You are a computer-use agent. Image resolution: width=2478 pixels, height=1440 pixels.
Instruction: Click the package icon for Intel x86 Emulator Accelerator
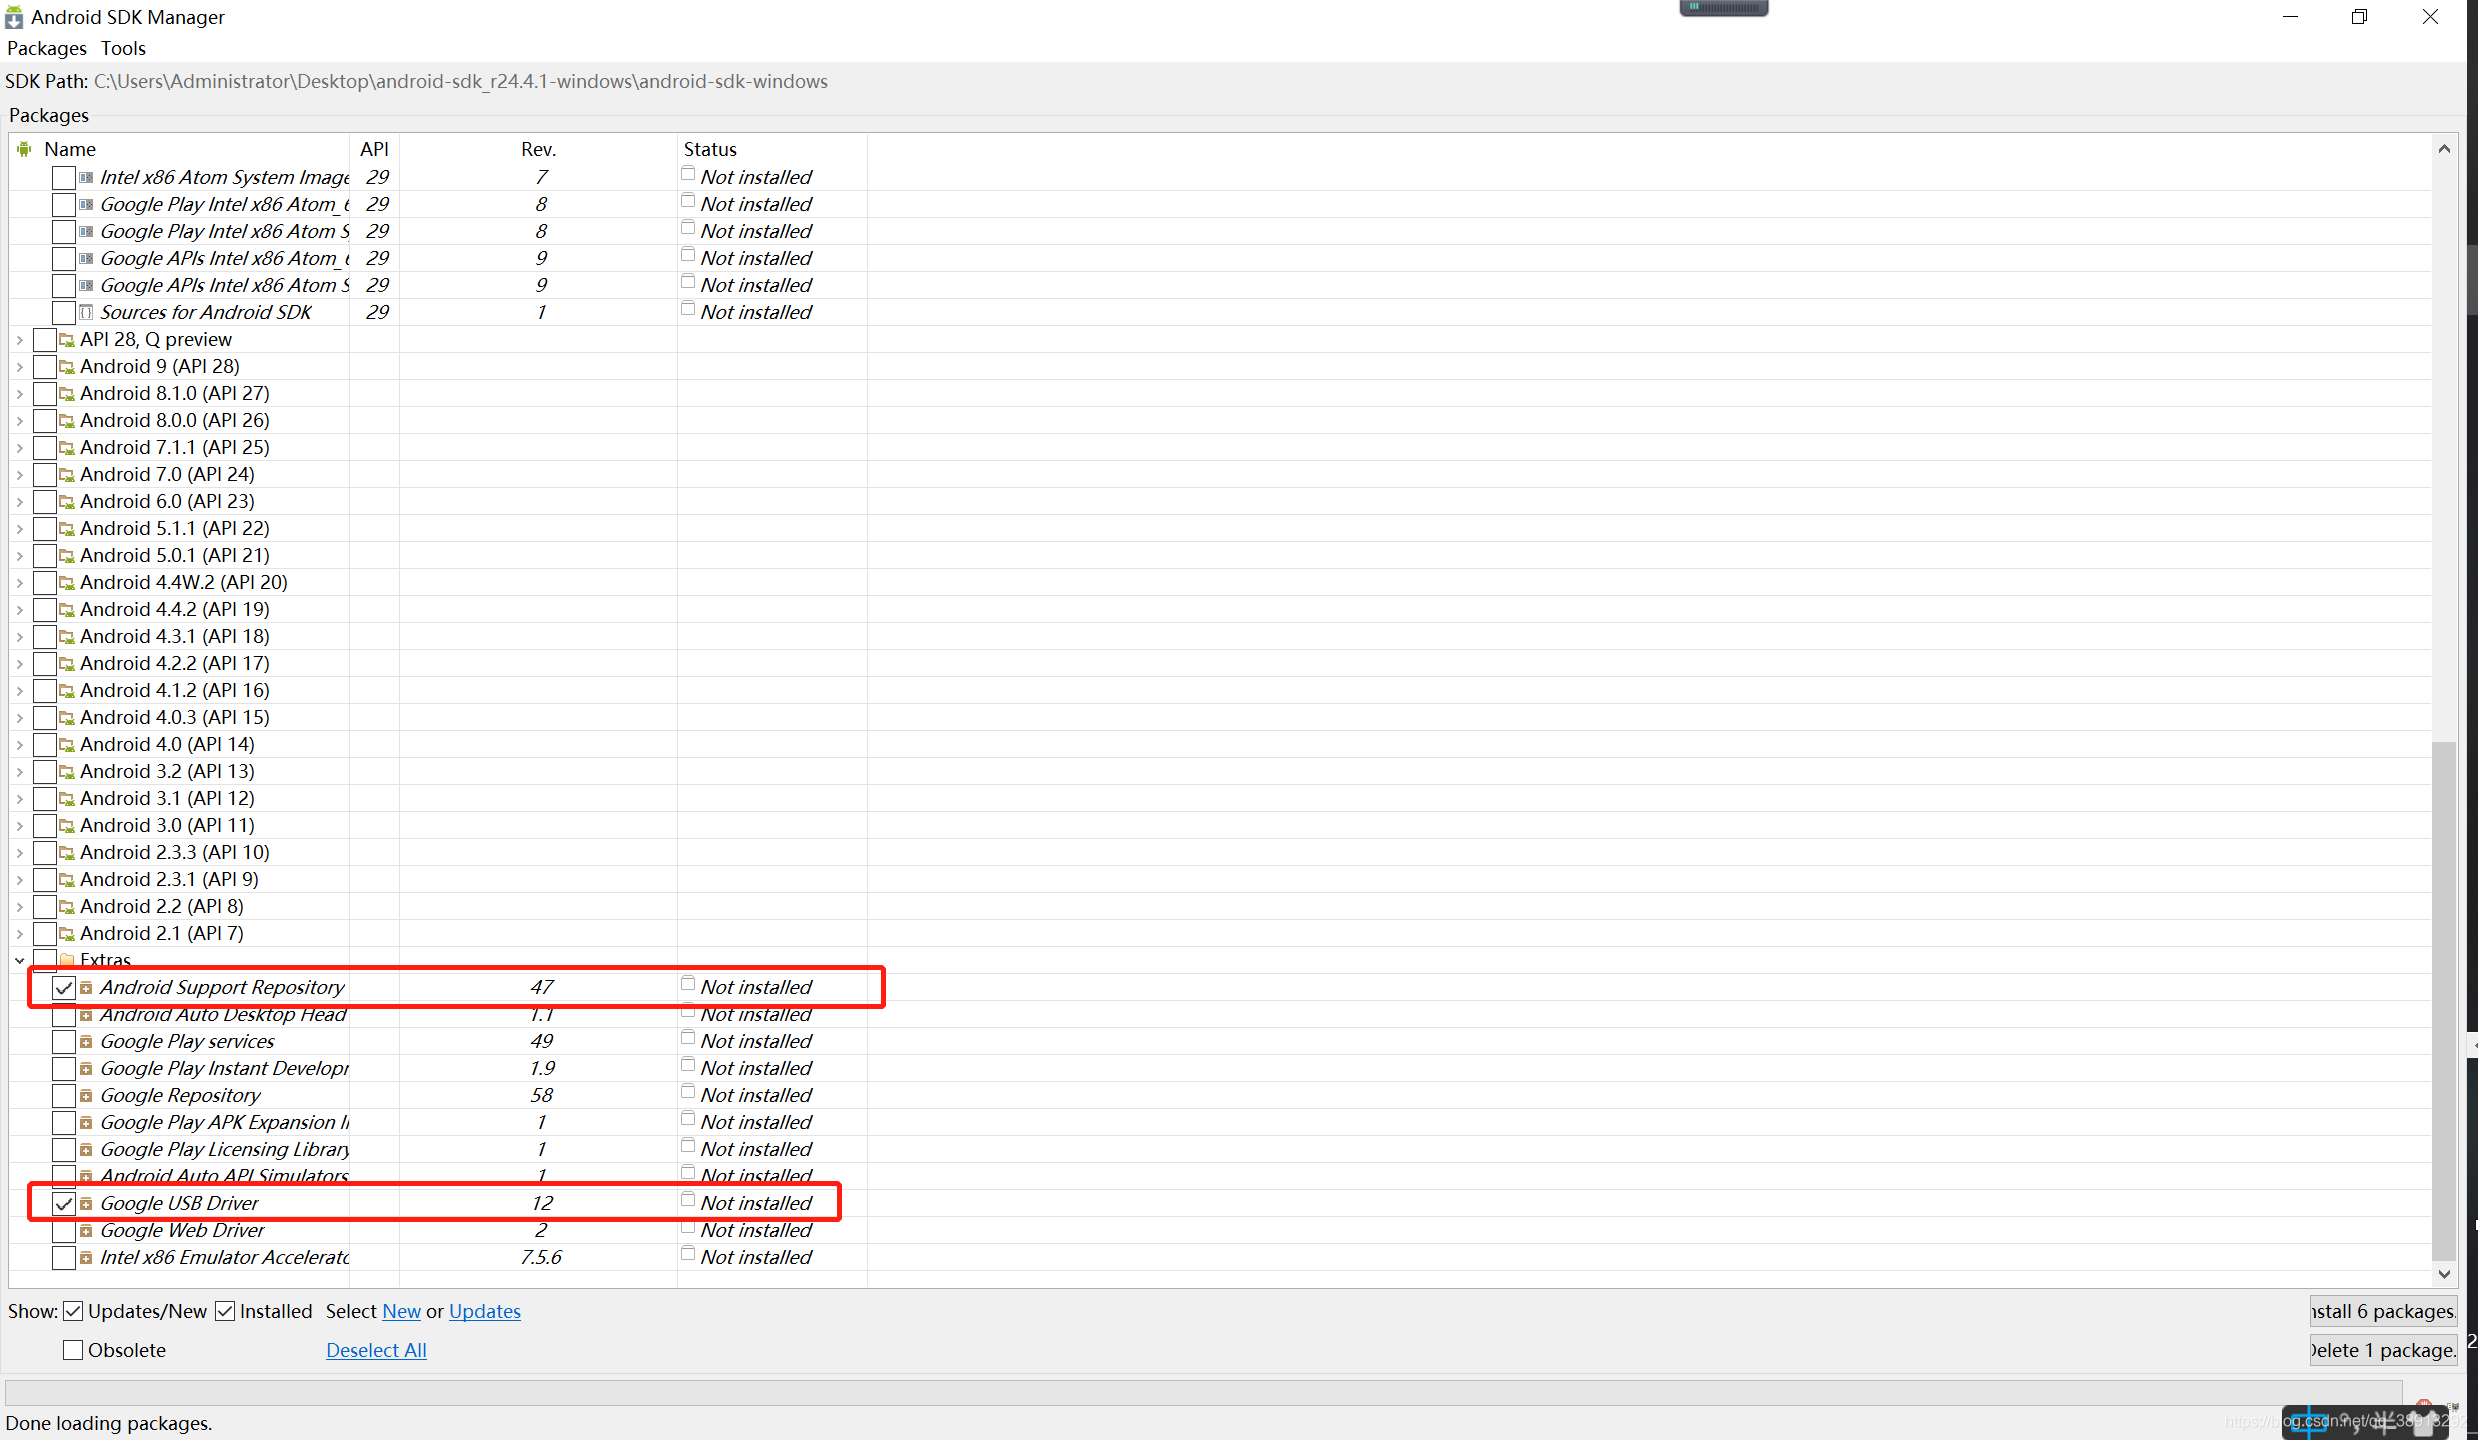86,1258
